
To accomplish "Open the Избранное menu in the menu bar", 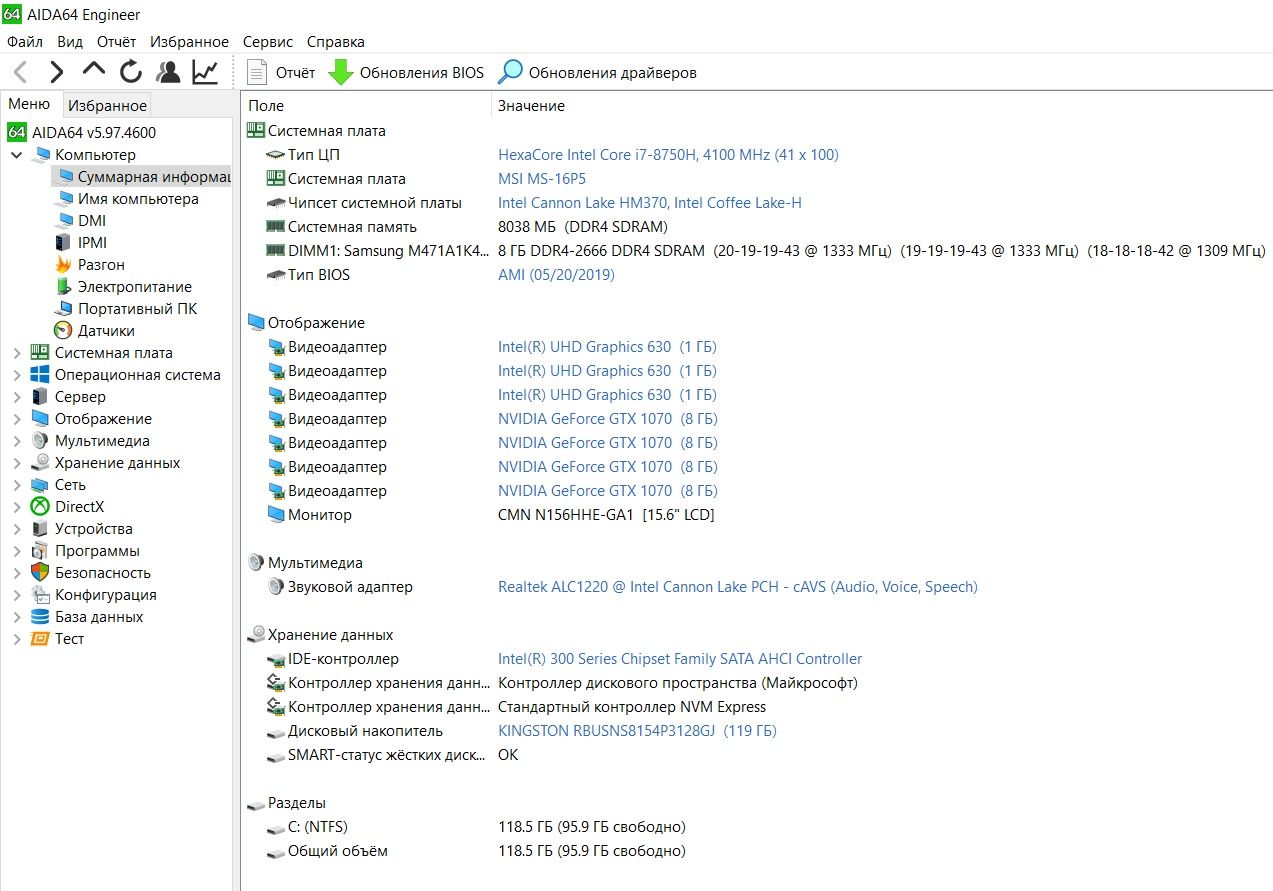I will 189,42.
